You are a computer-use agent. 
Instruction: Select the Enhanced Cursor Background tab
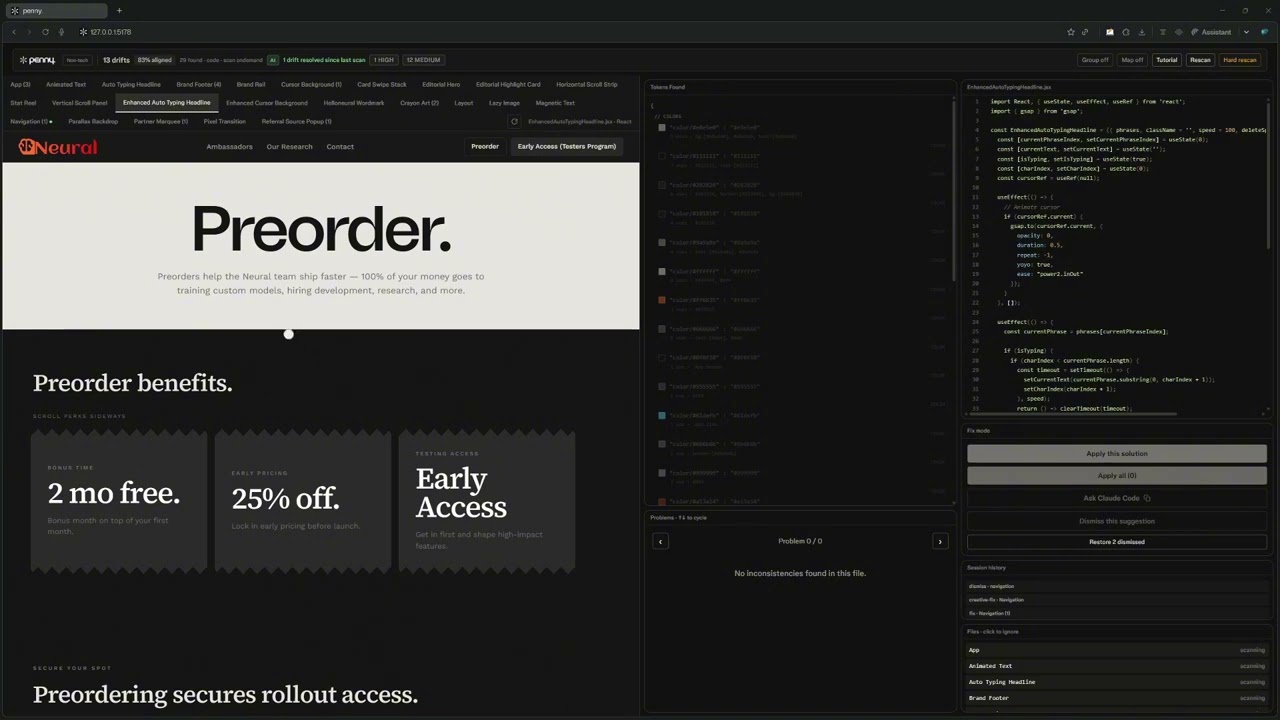tap(267, 103)
